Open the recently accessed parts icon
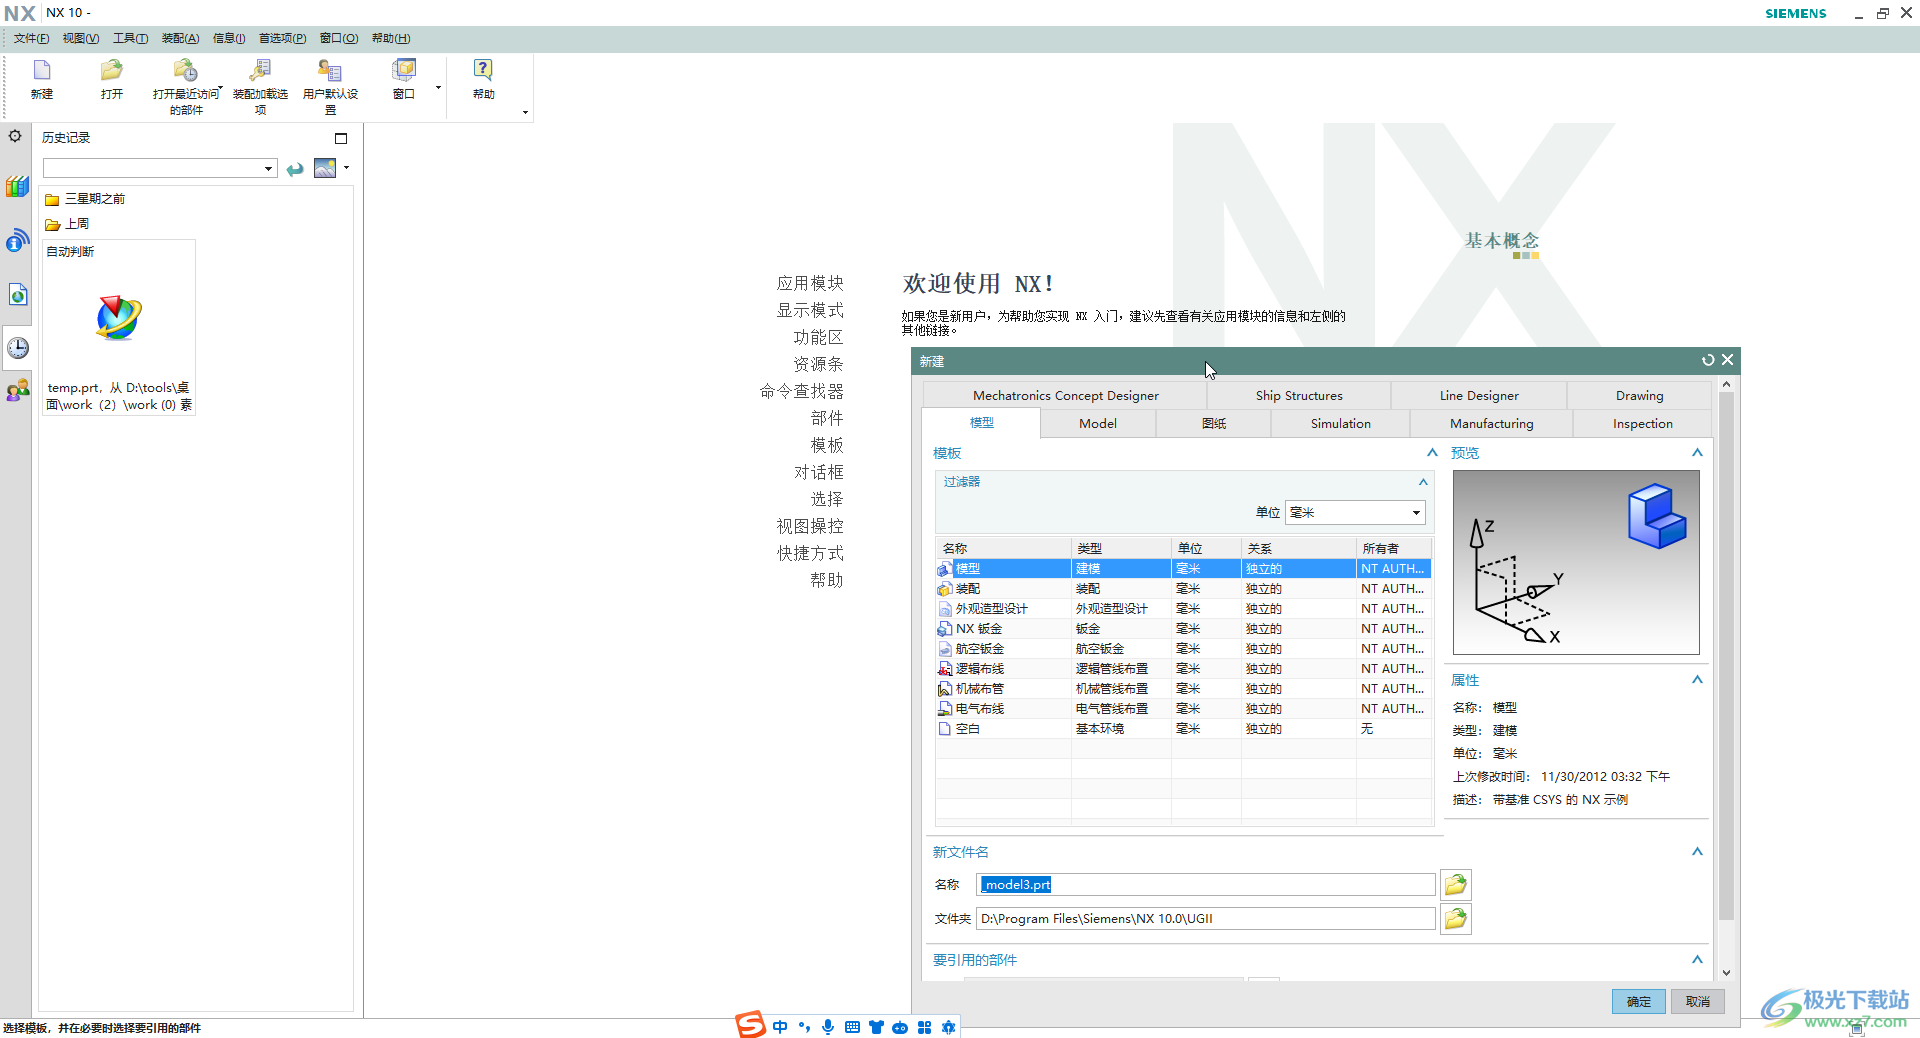The height and width of the screenshot is (1038, 1920). click(185, 71)
